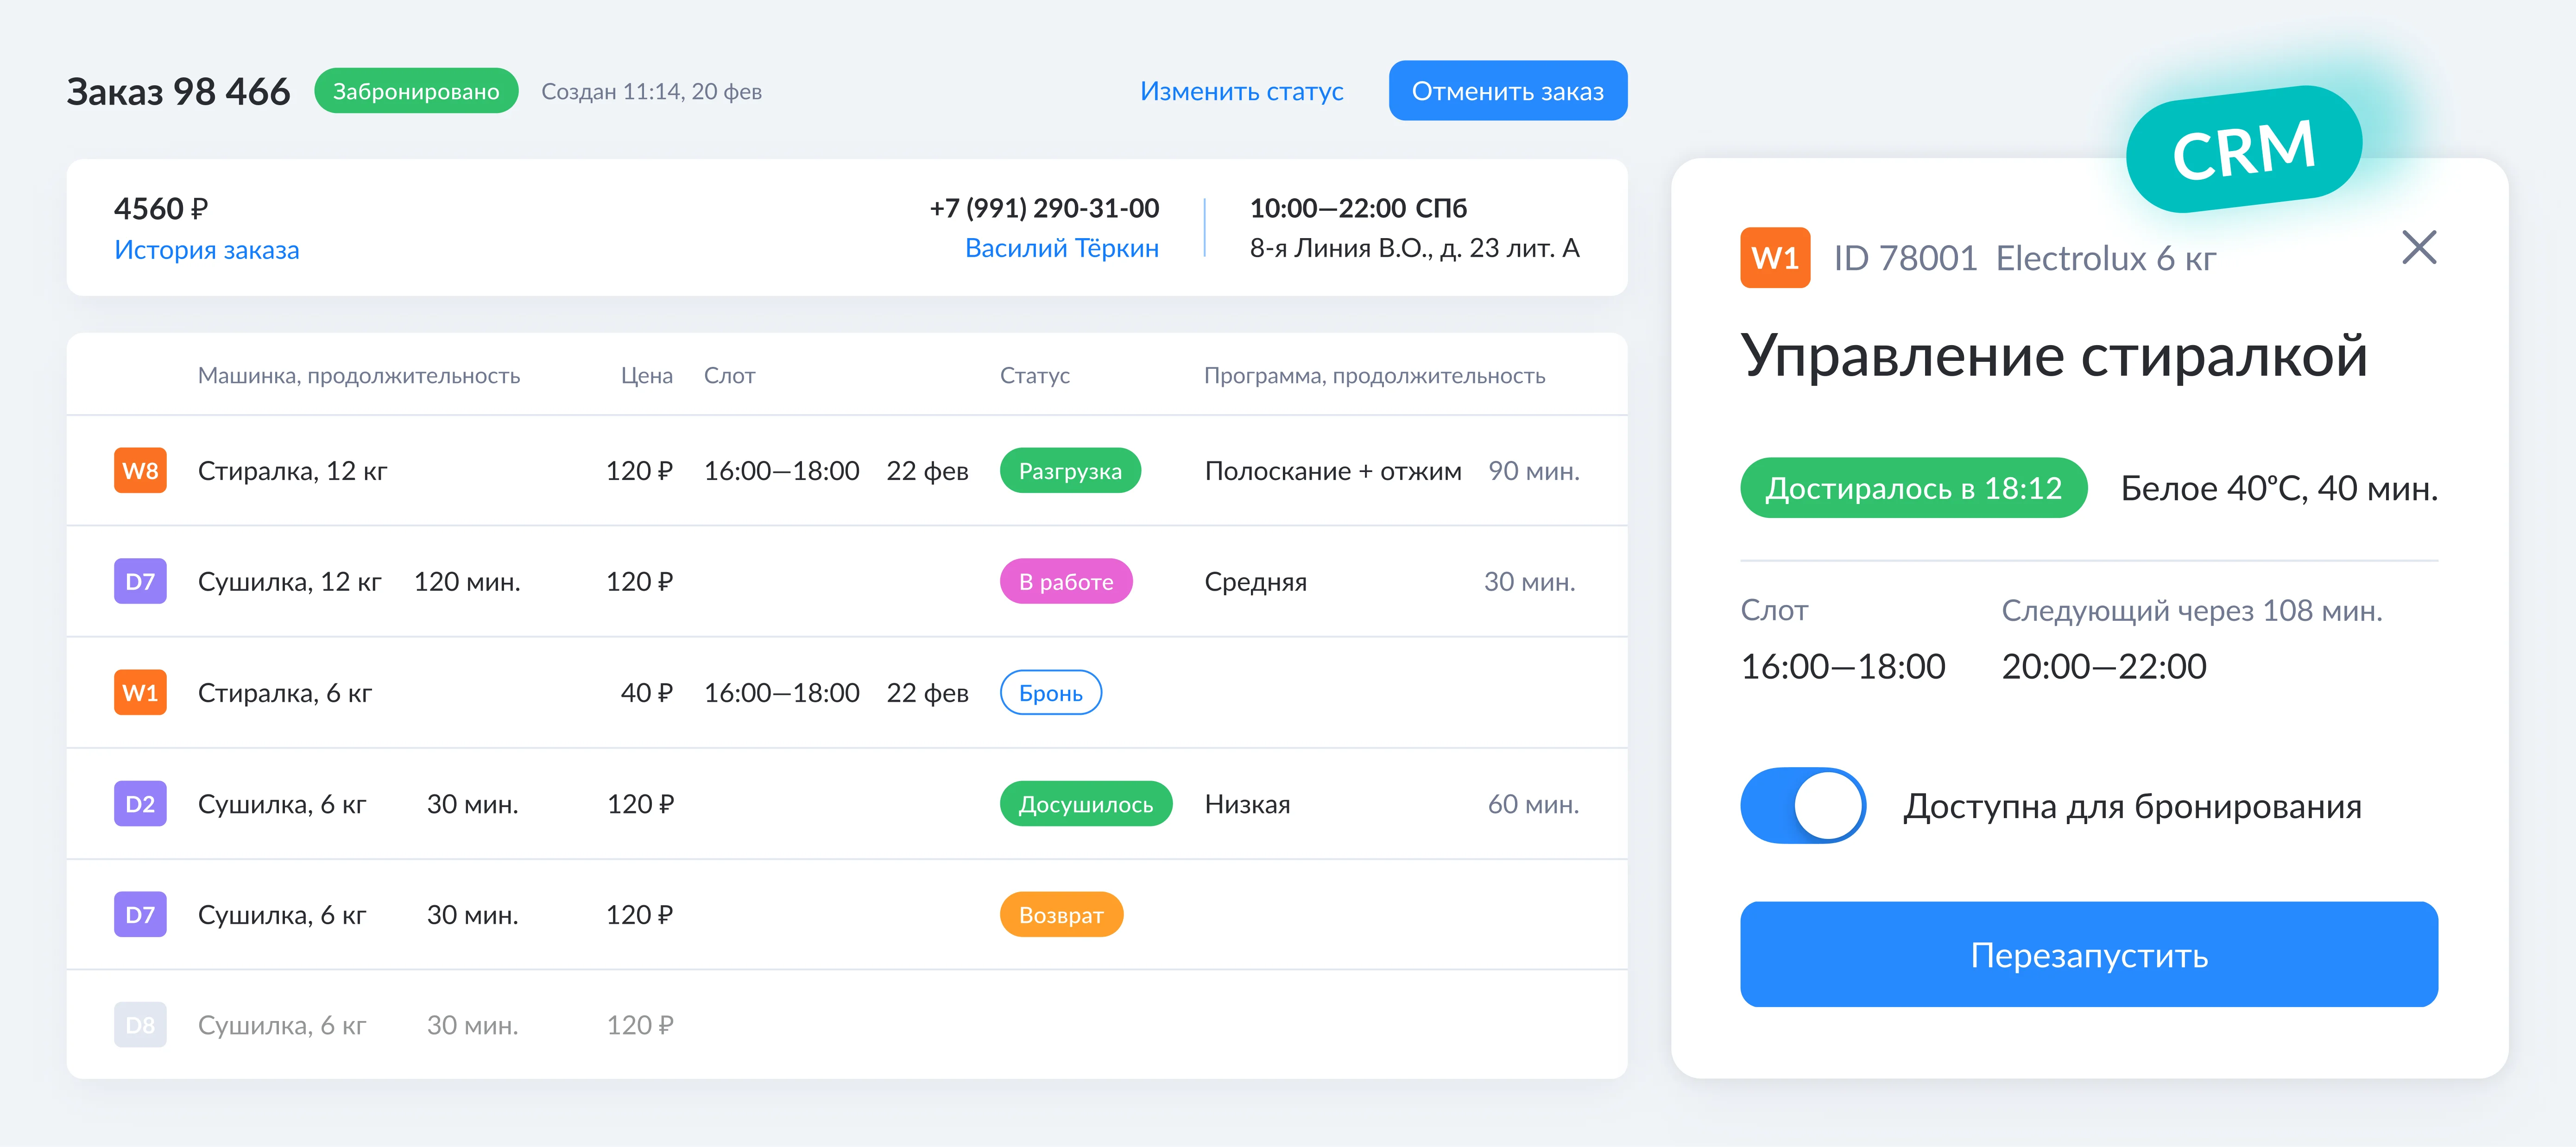Click 40 ₽ price in W1 row
Screen dimensions: 2576x1147
coord(646,693)
